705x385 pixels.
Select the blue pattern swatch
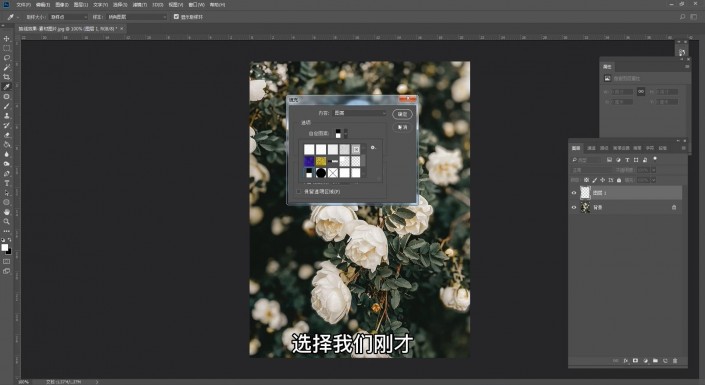[x=309, y=161]
